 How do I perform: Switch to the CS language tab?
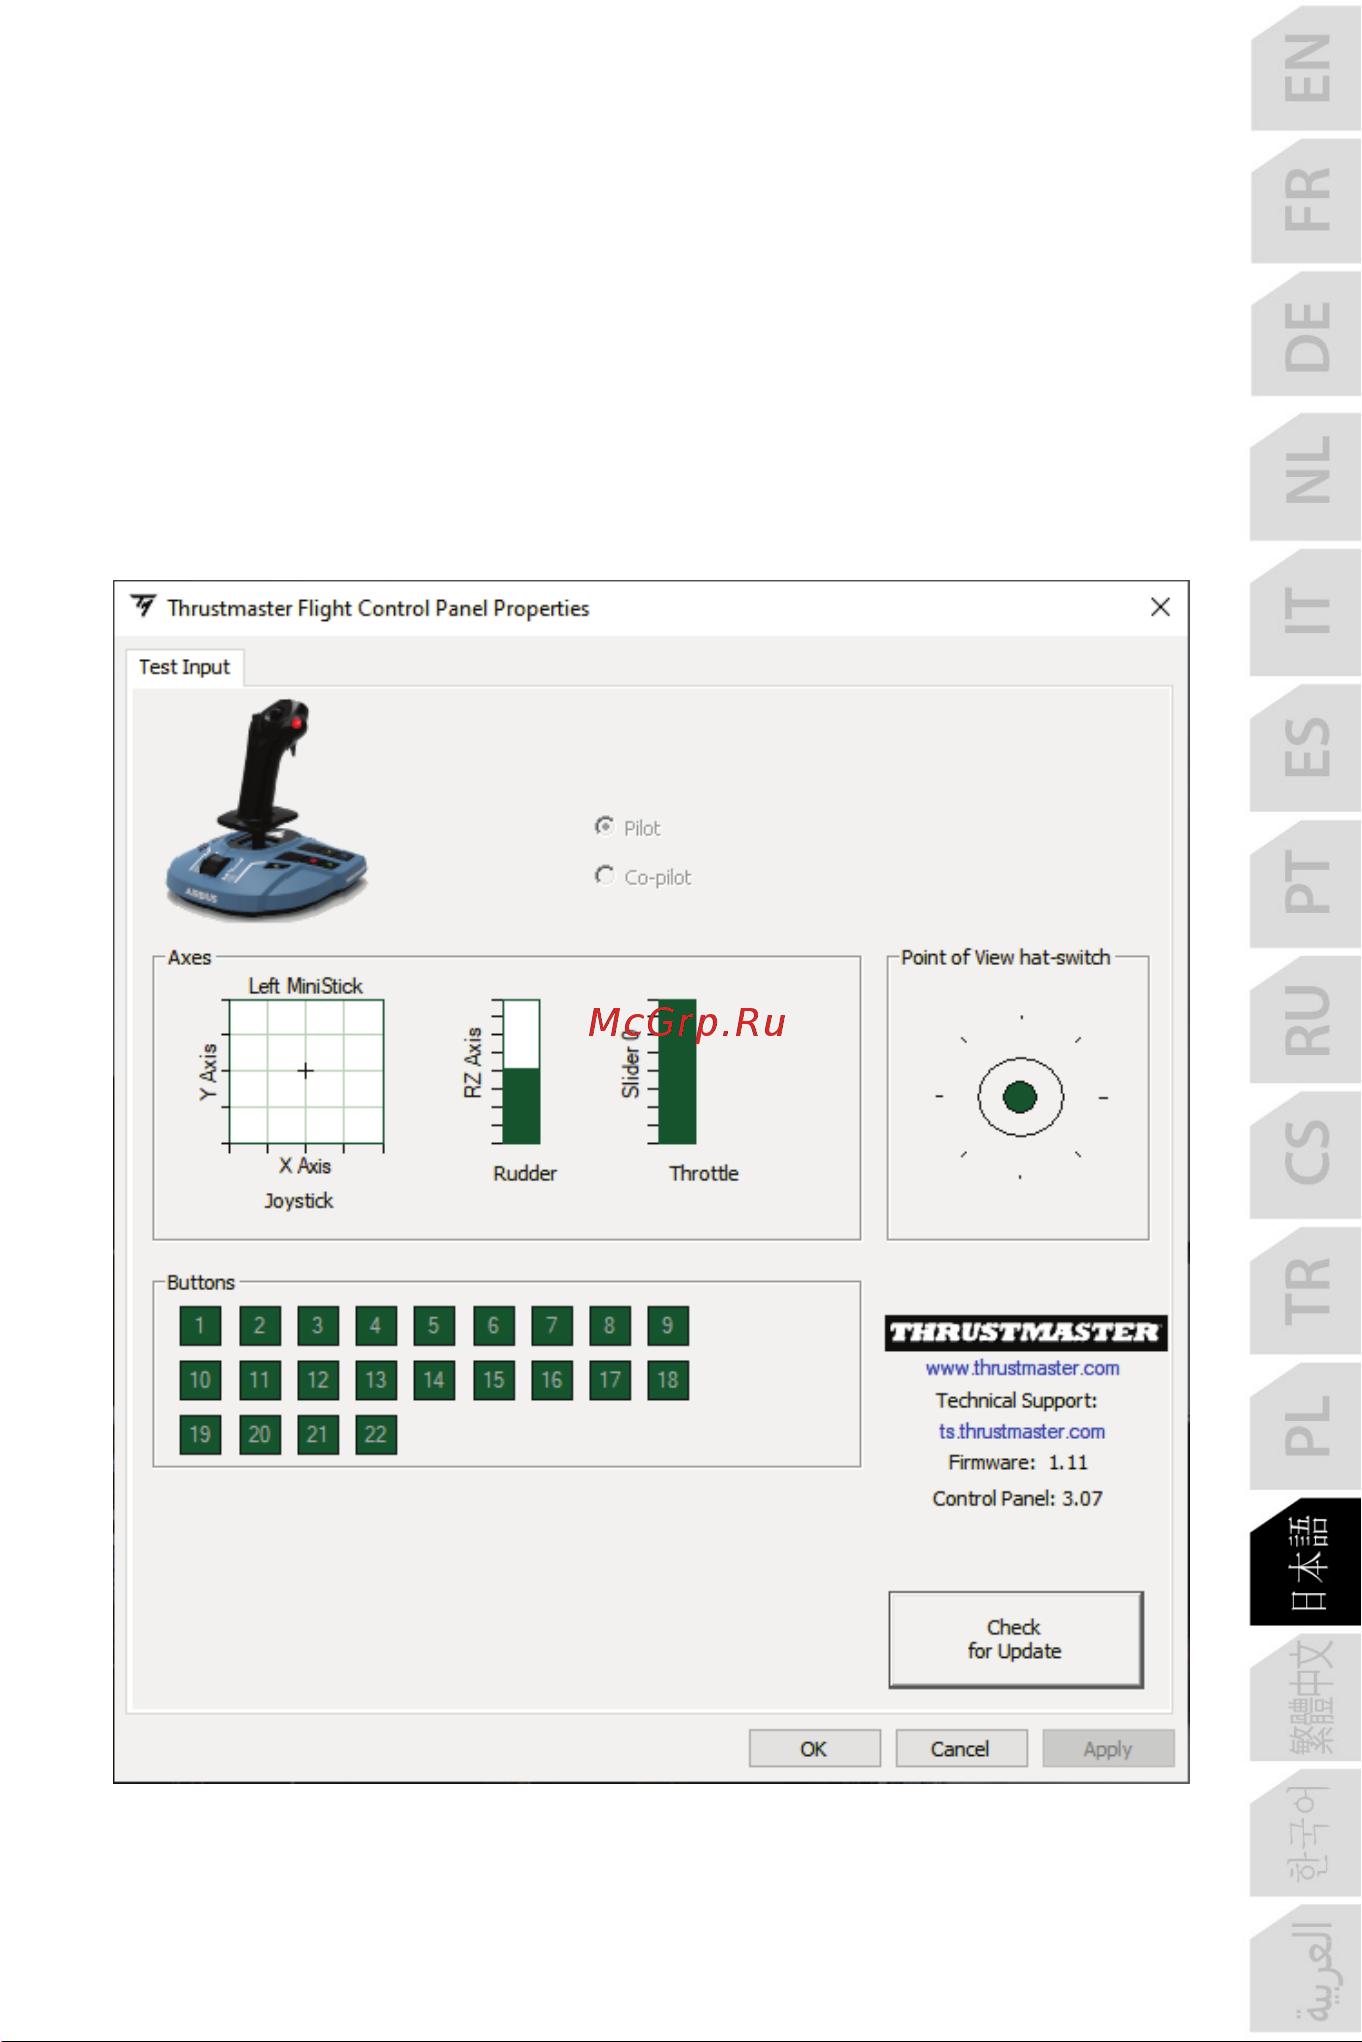coord(1306,1154)
